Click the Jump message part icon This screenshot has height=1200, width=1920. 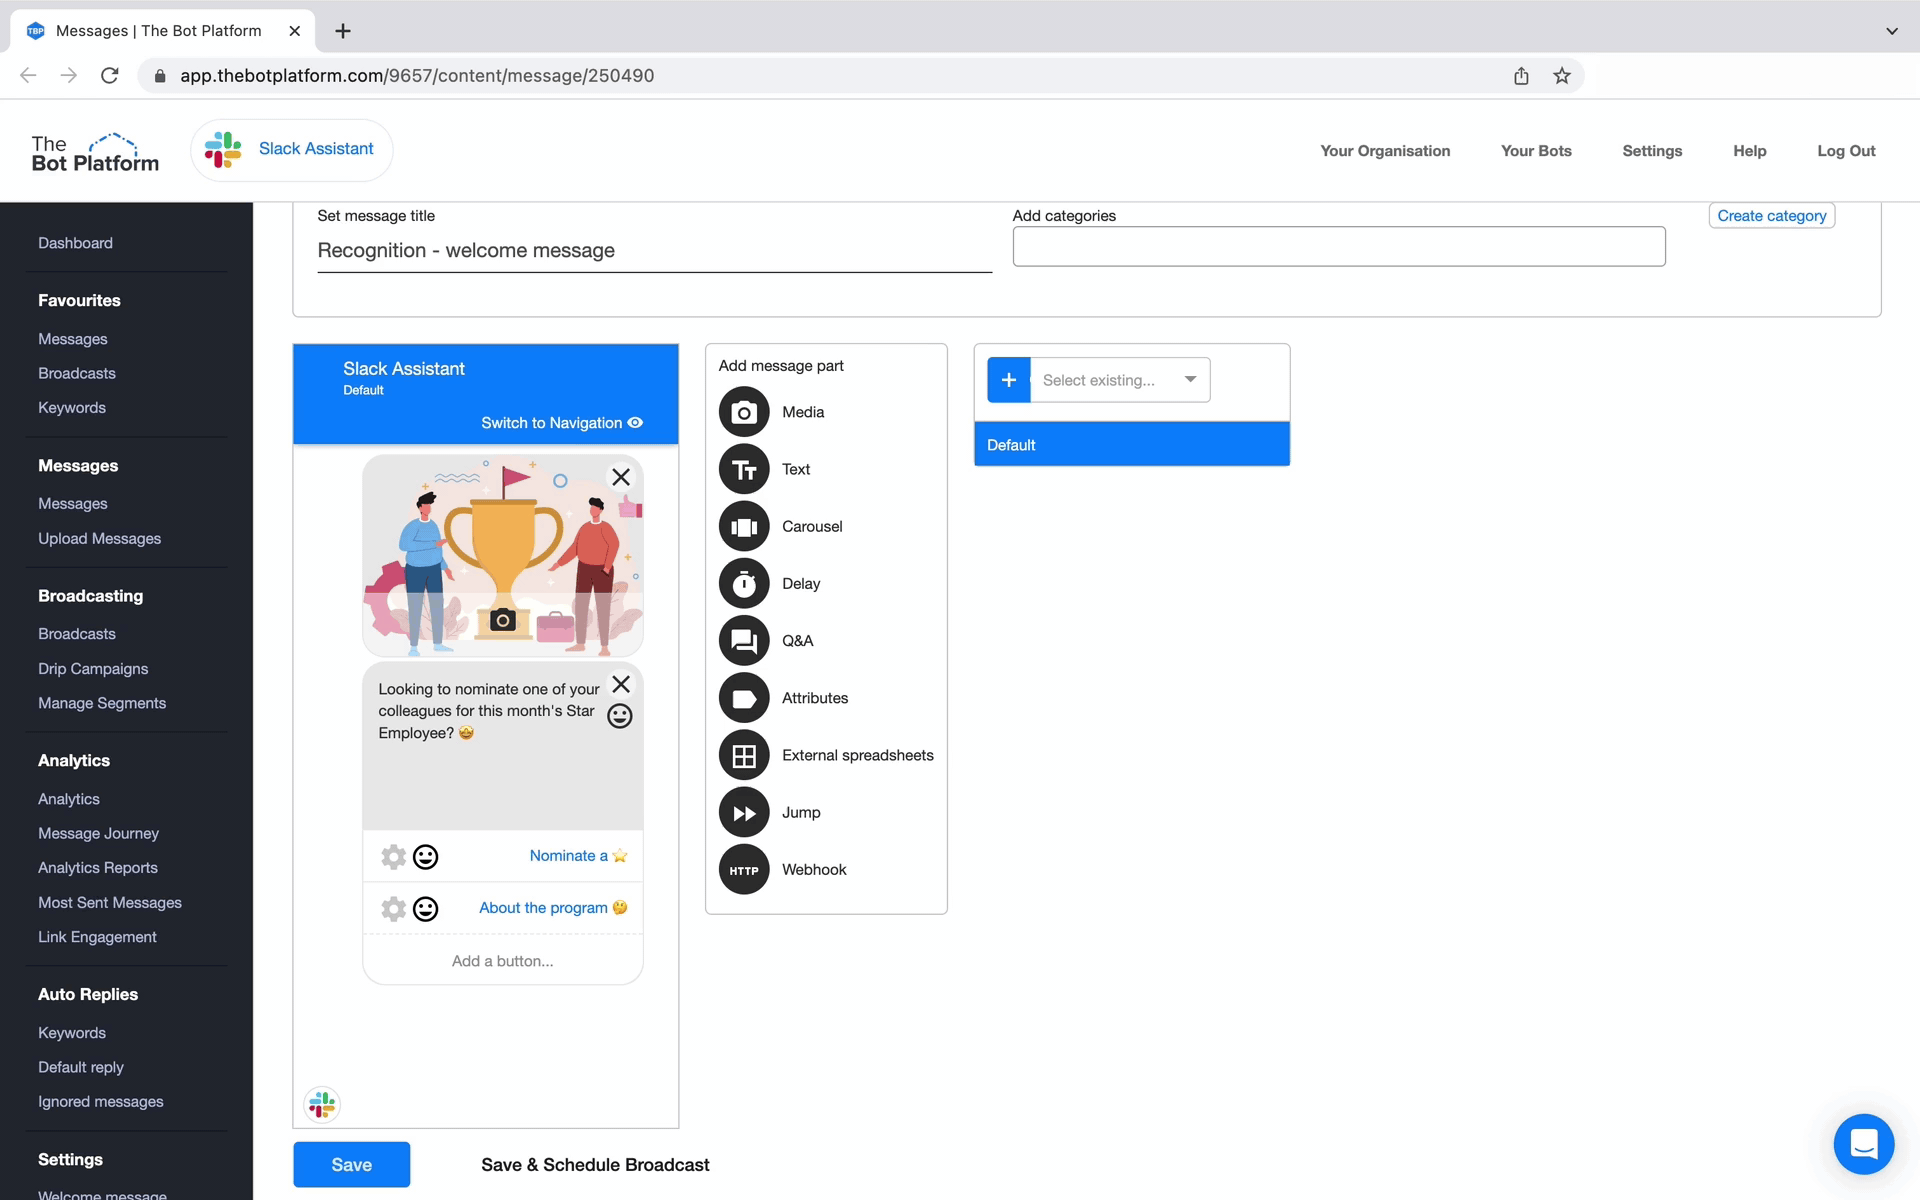point(742,812)
